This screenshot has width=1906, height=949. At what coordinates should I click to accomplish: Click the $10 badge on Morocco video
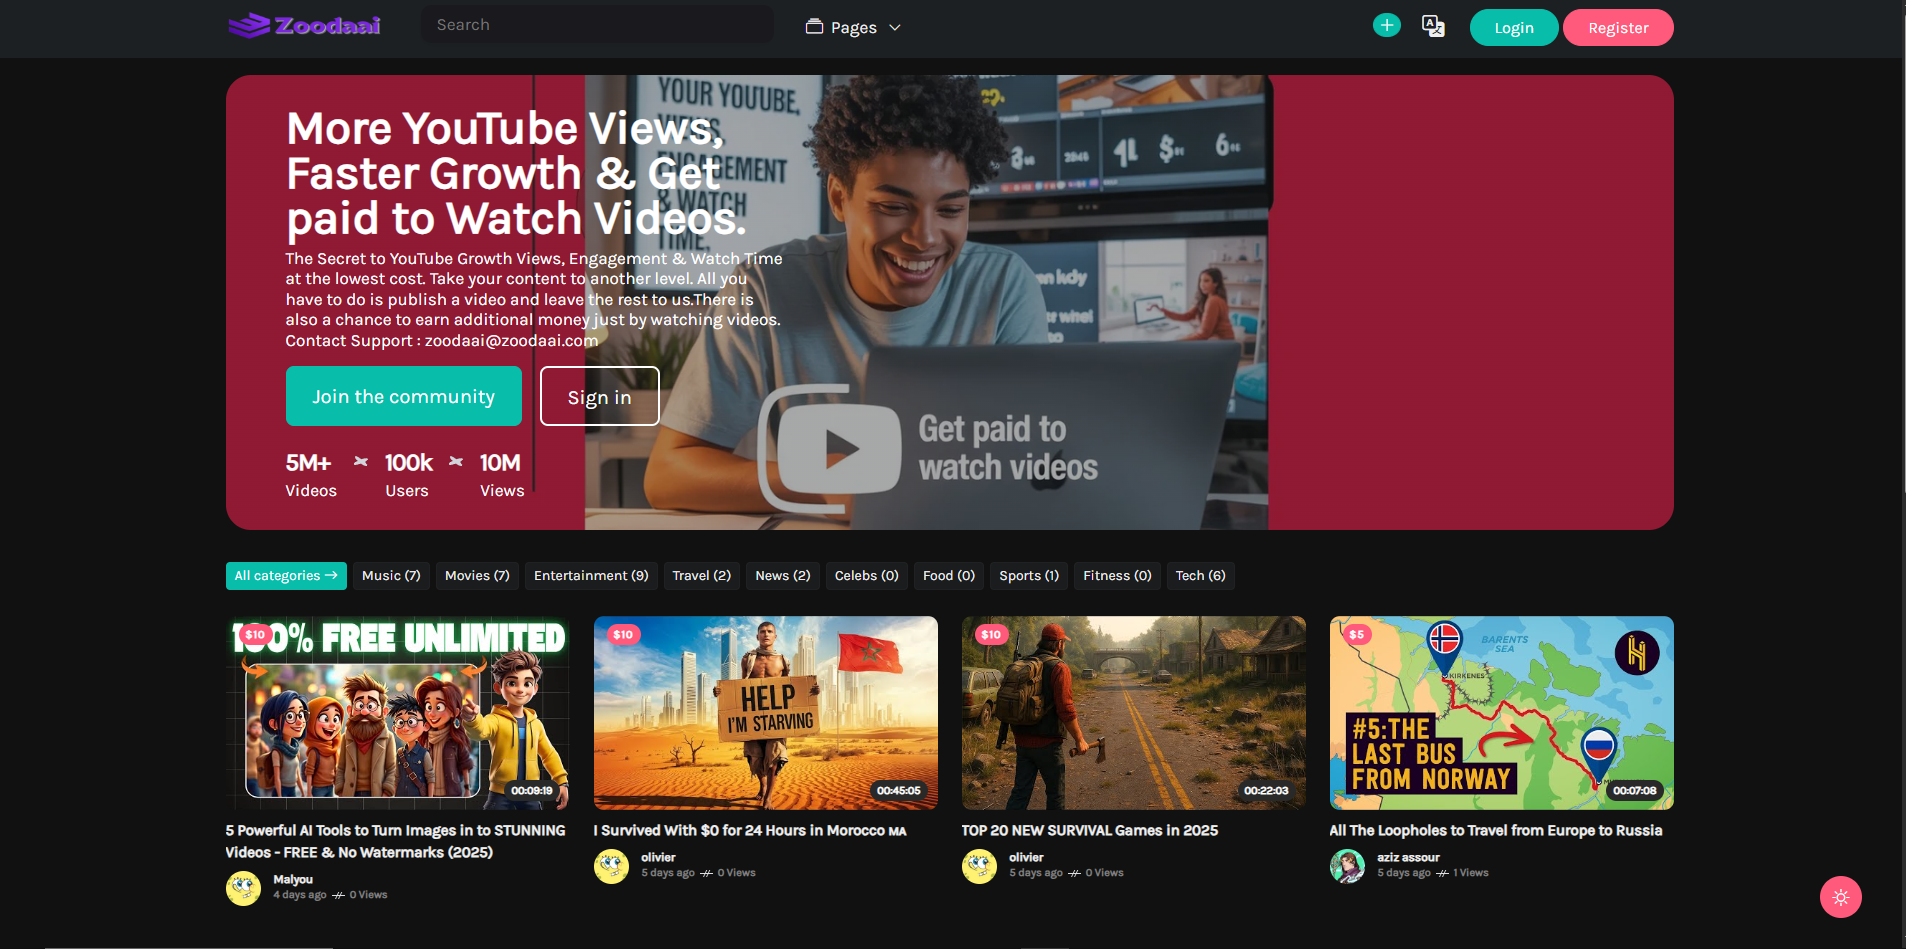(x=623, y=634)
